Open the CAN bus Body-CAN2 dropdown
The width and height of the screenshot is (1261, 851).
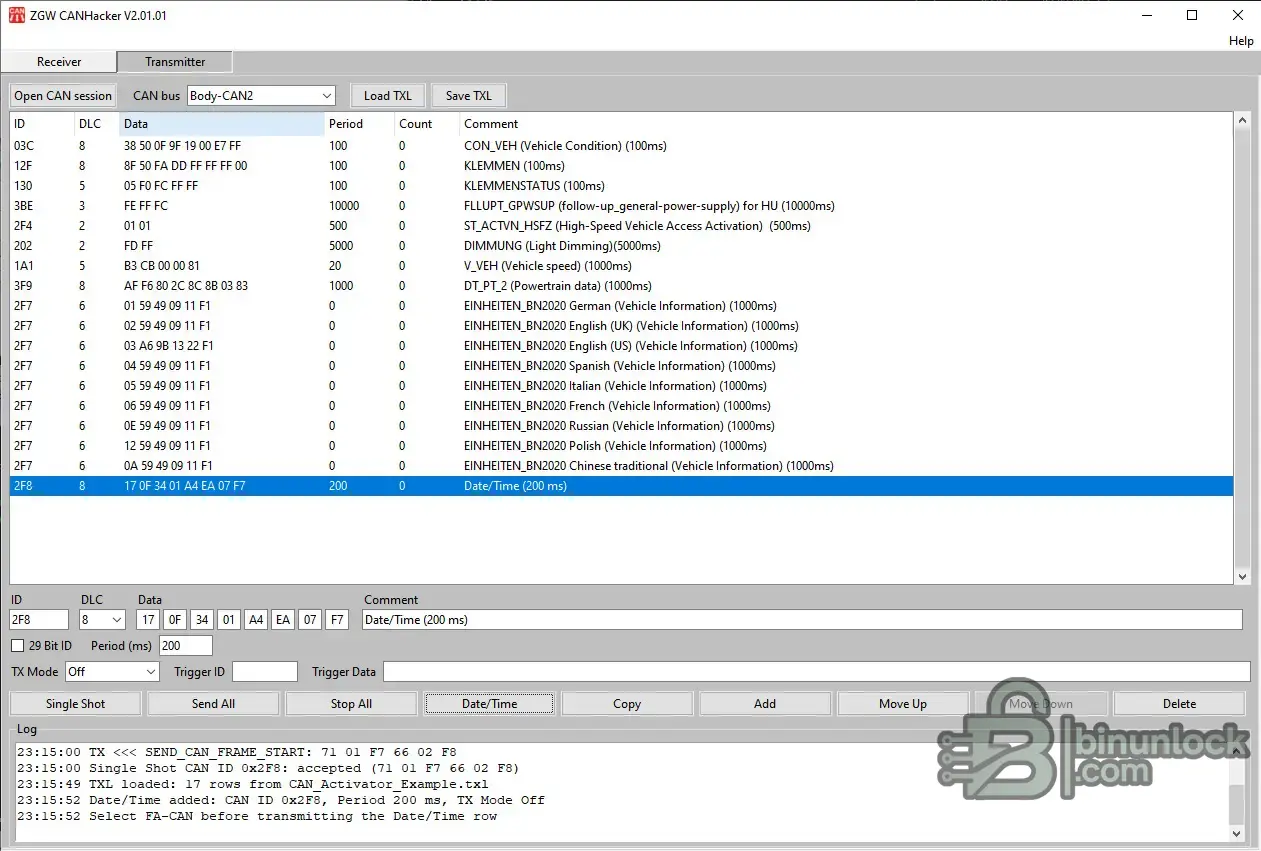(x=261, y=96)
